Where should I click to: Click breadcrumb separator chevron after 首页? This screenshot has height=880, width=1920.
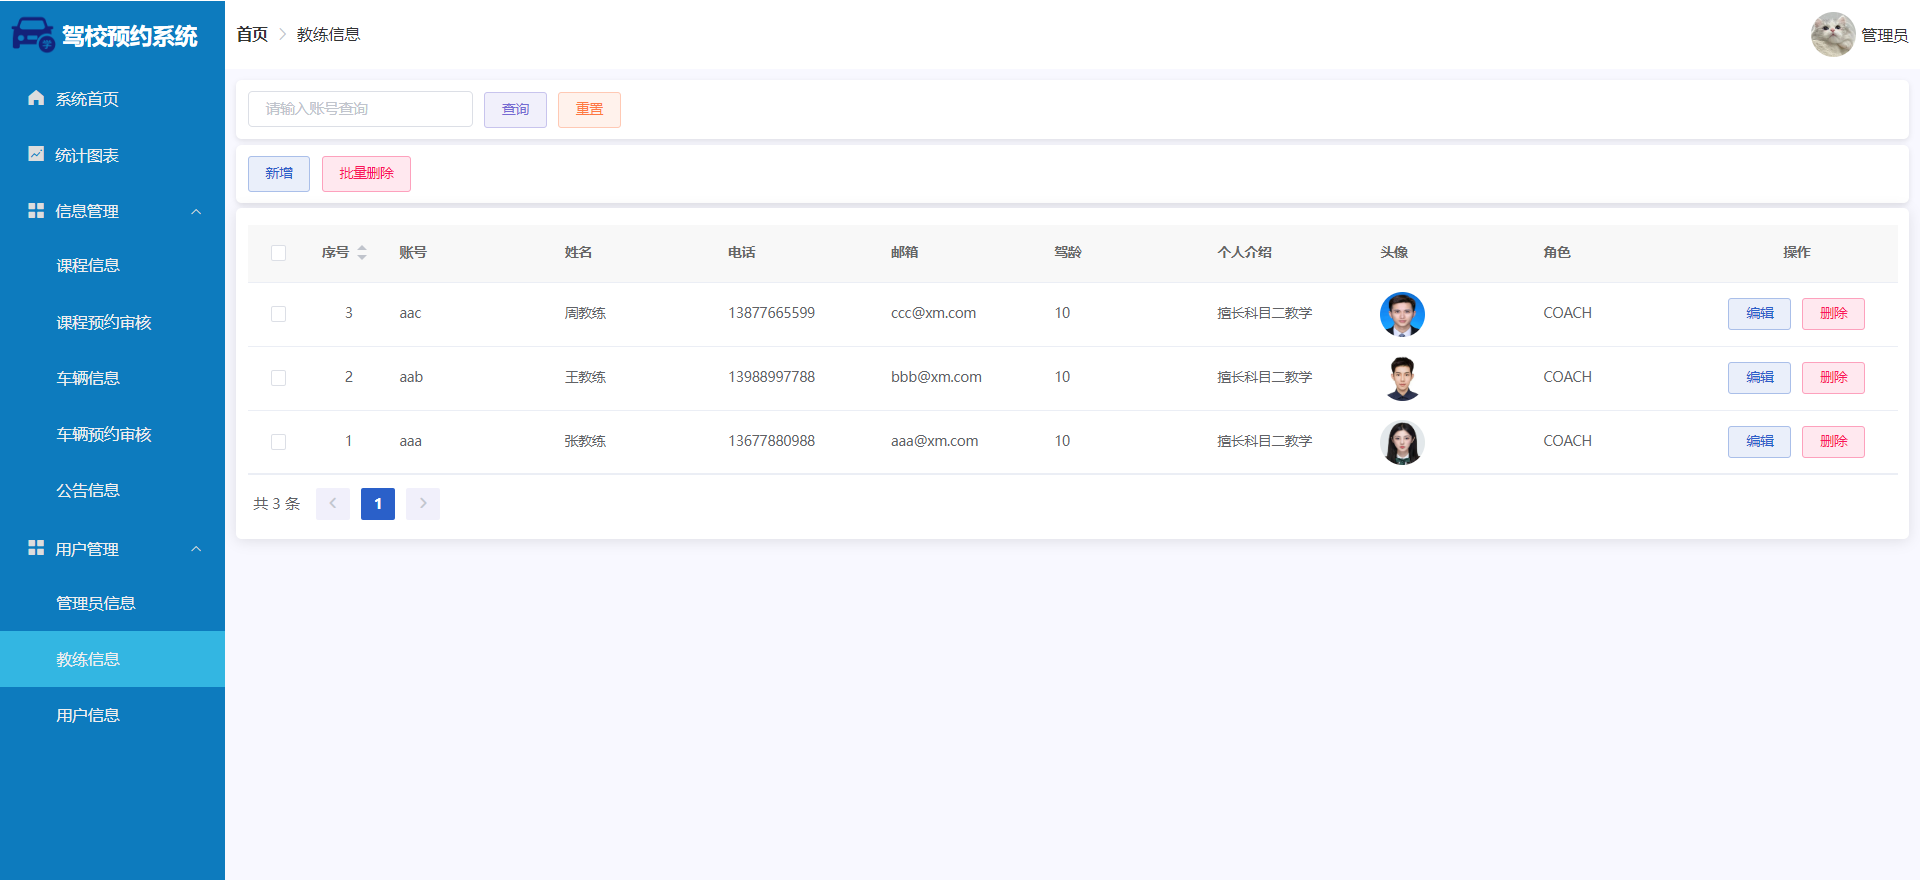283,35
